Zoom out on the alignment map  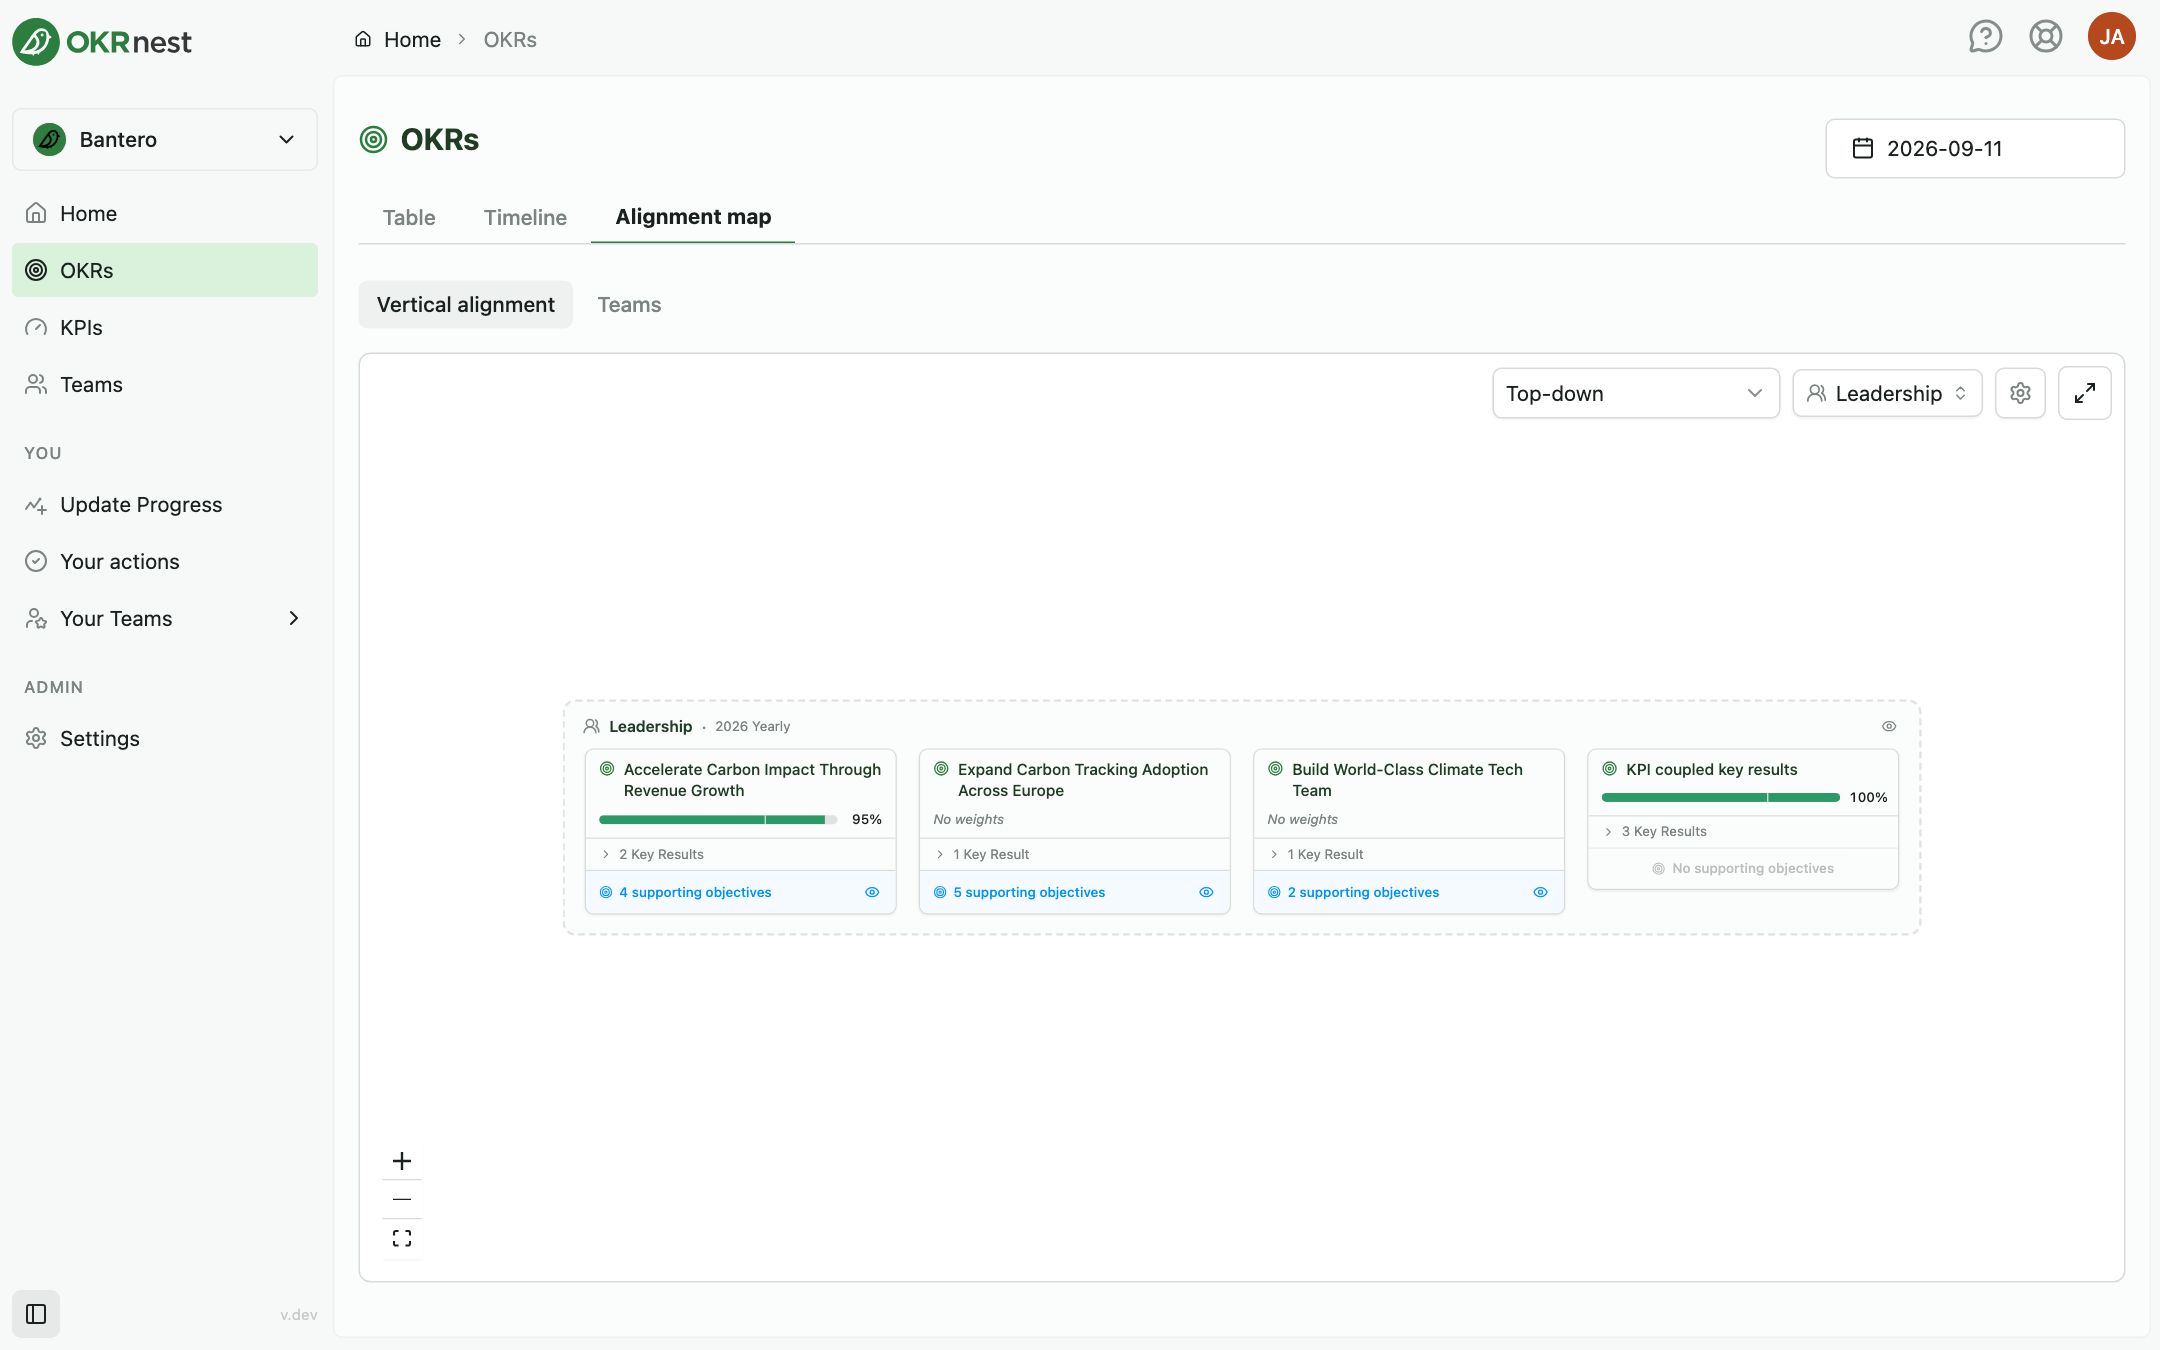click(x=402, y=1199)
